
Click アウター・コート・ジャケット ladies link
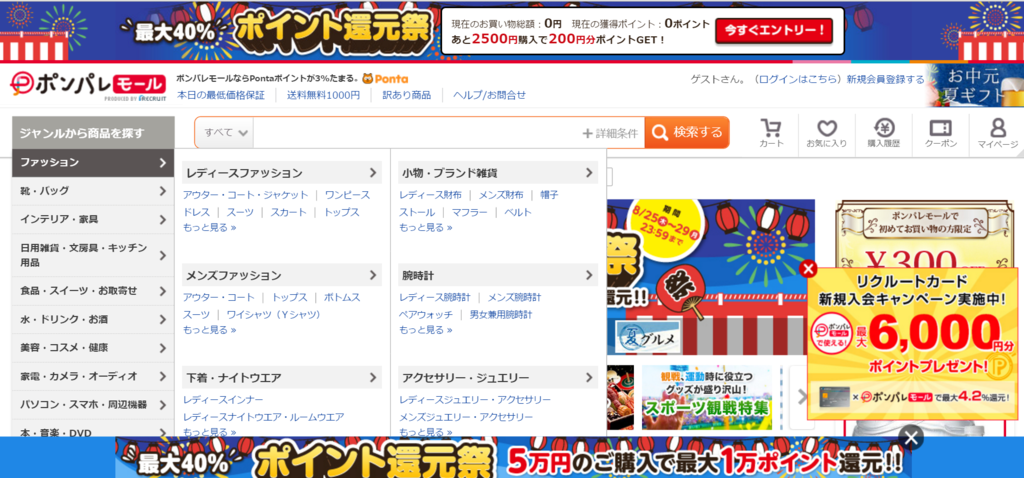[x=246, y=195]
